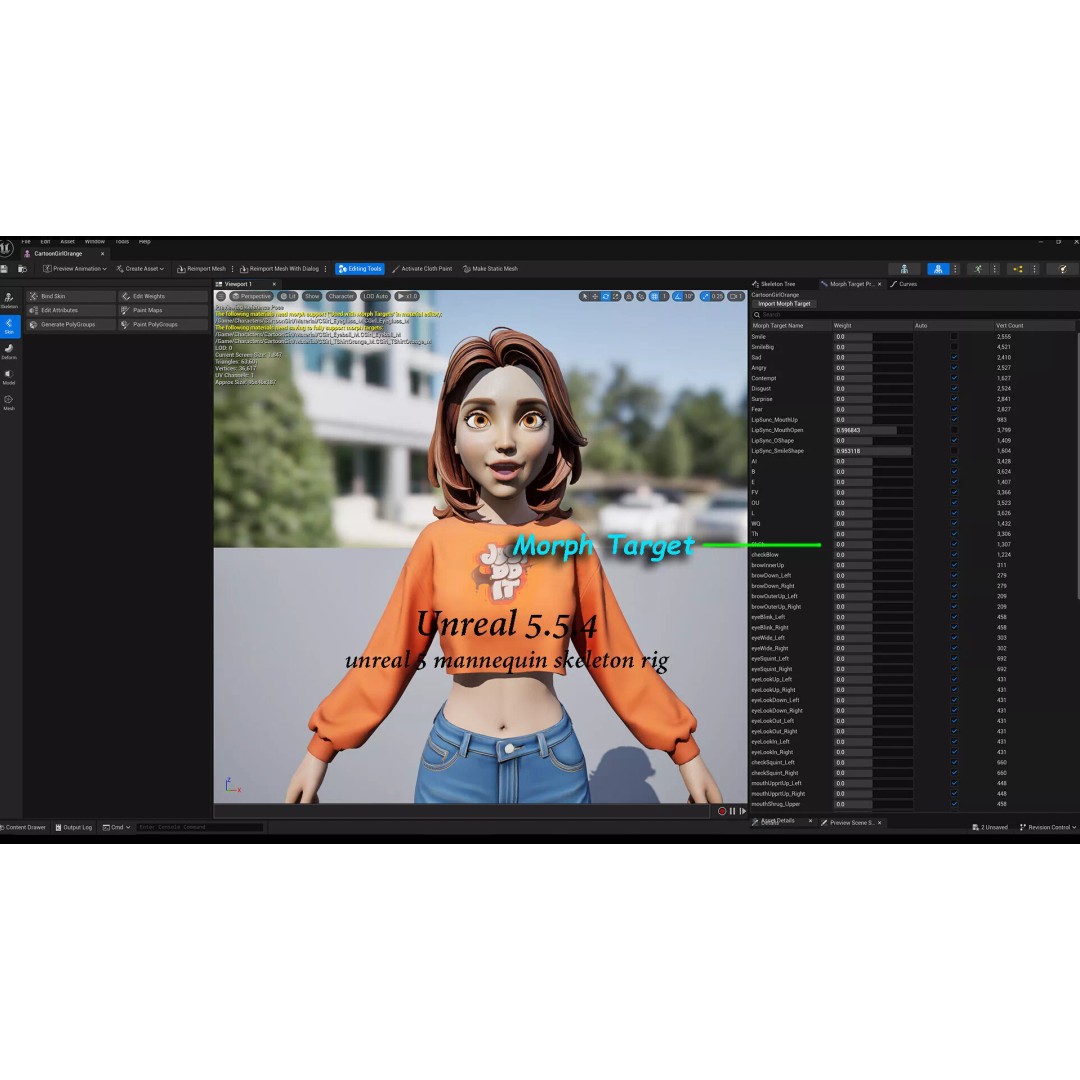
Task: Enable Auto checkbox for Smile morph
Action: point(954,337)
